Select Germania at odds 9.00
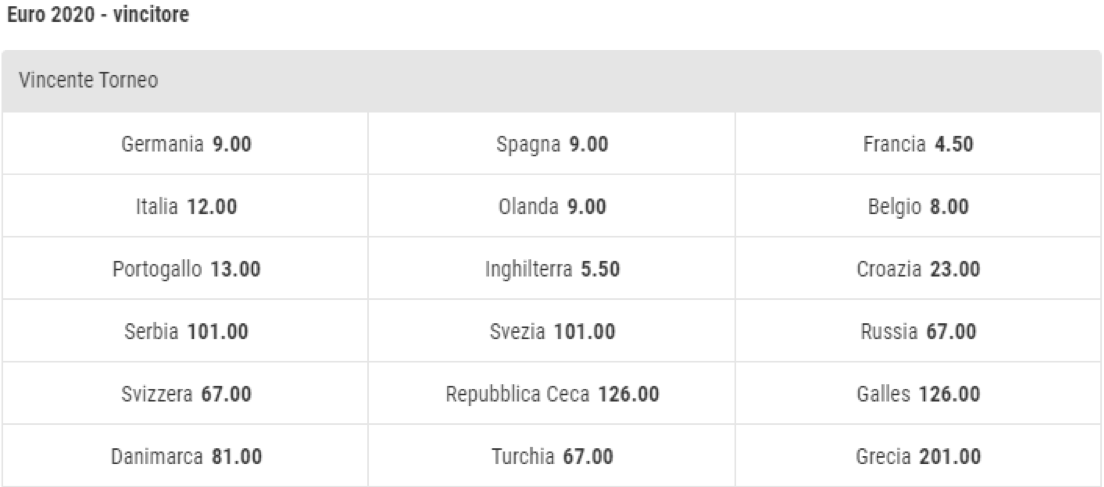Image resolution: width=1104 pixels, height=487 pixels. tap(186, 145)
